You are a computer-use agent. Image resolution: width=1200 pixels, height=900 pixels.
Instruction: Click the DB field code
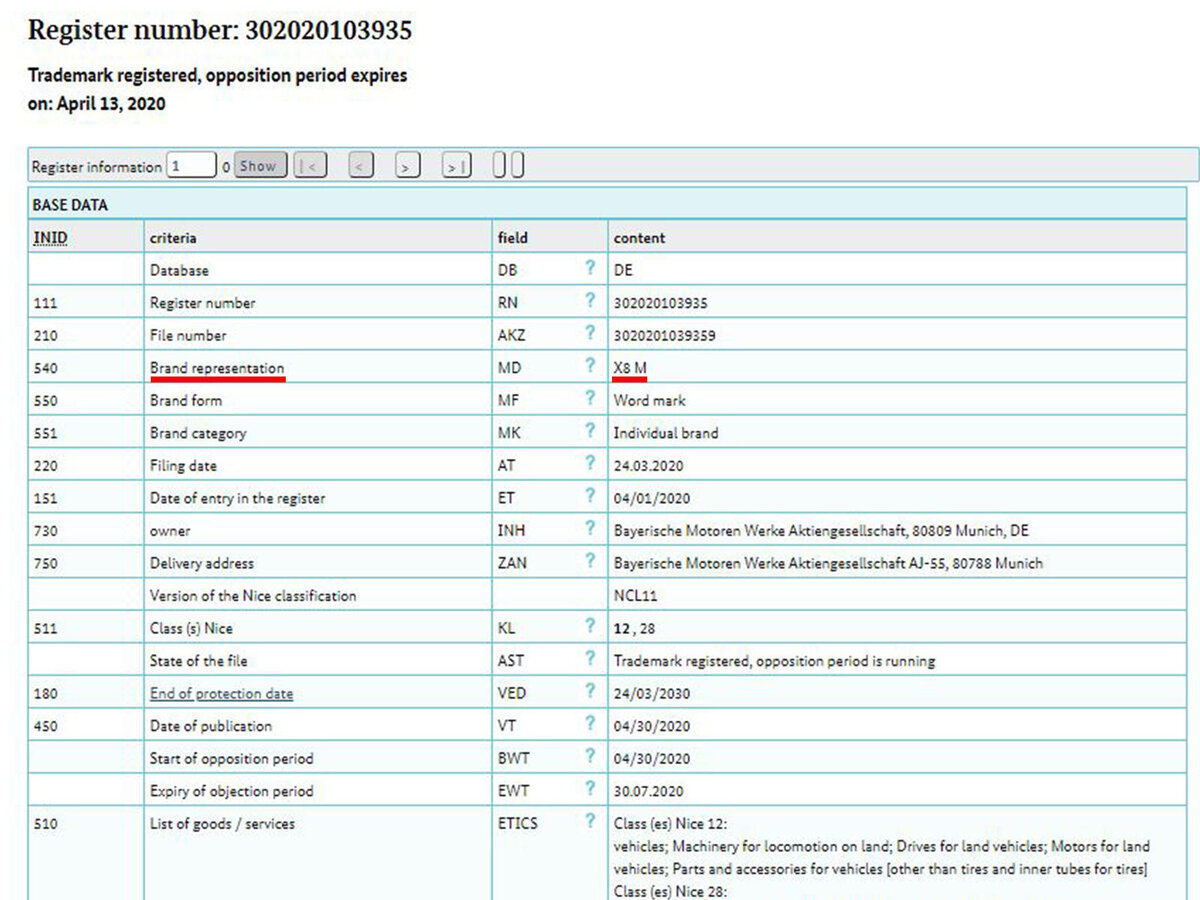[507, 270]
